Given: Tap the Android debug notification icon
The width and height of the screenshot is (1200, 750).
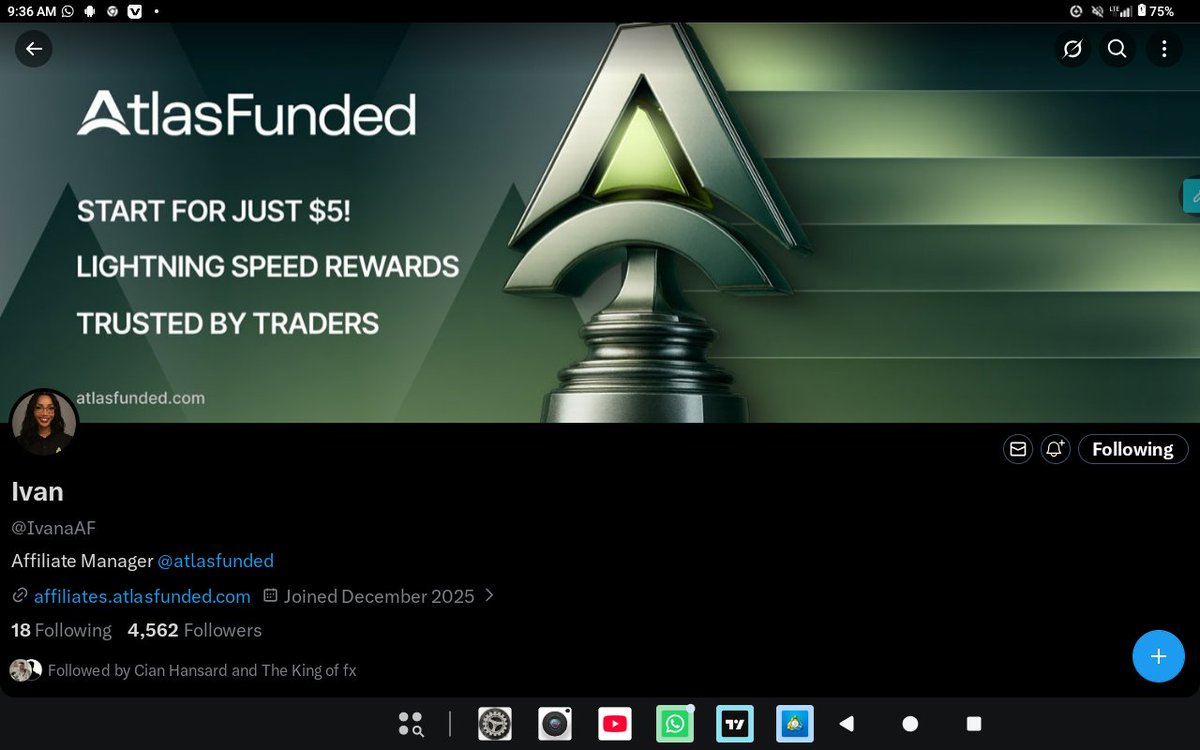Looking at the screenshot, I should [91, 11].
